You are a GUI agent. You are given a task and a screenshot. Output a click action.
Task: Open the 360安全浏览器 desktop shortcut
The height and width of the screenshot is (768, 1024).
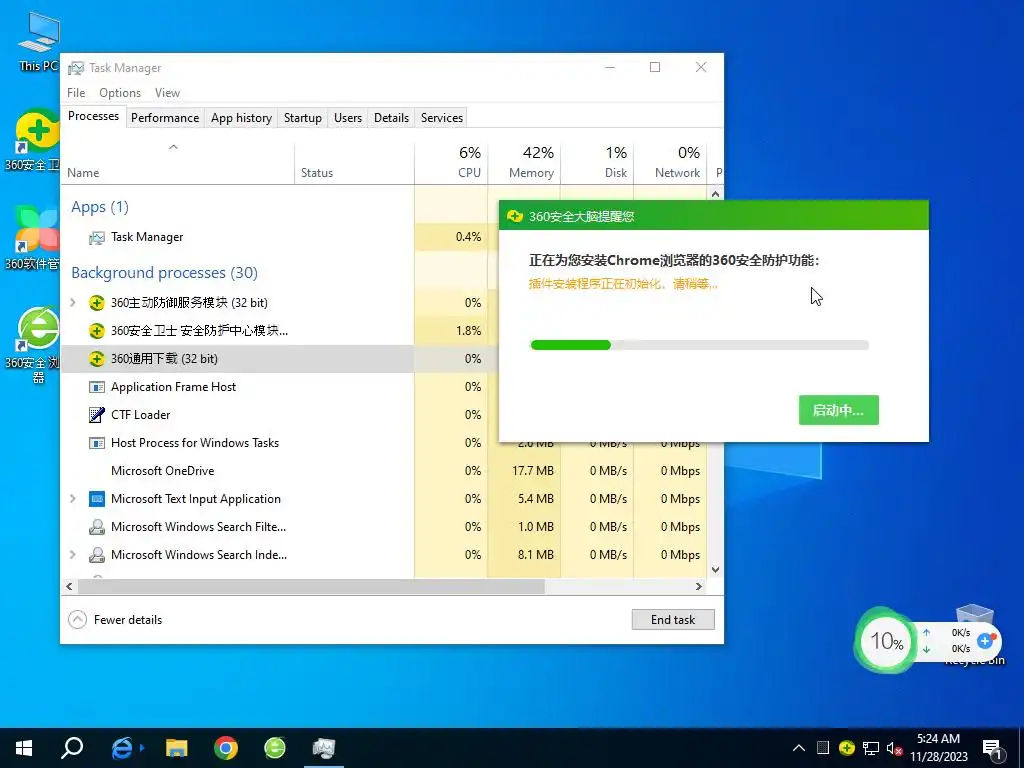[x=36, y=343]
